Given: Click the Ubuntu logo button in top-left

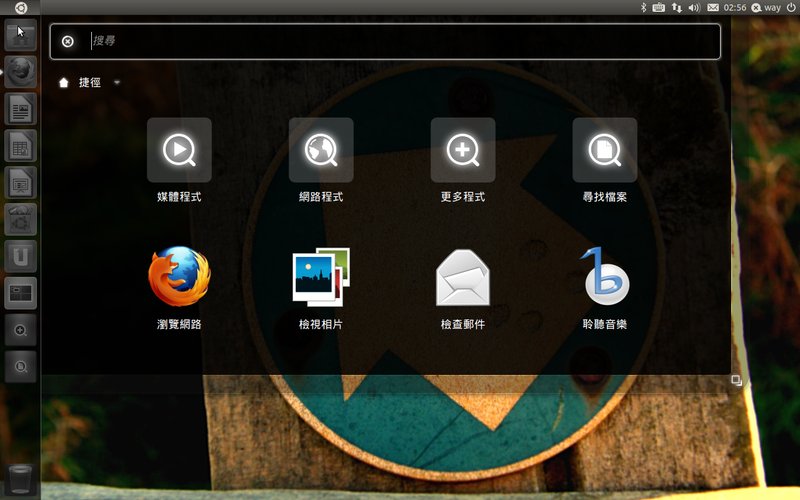Looking at the screenshot, I should [x=20, y=7].
